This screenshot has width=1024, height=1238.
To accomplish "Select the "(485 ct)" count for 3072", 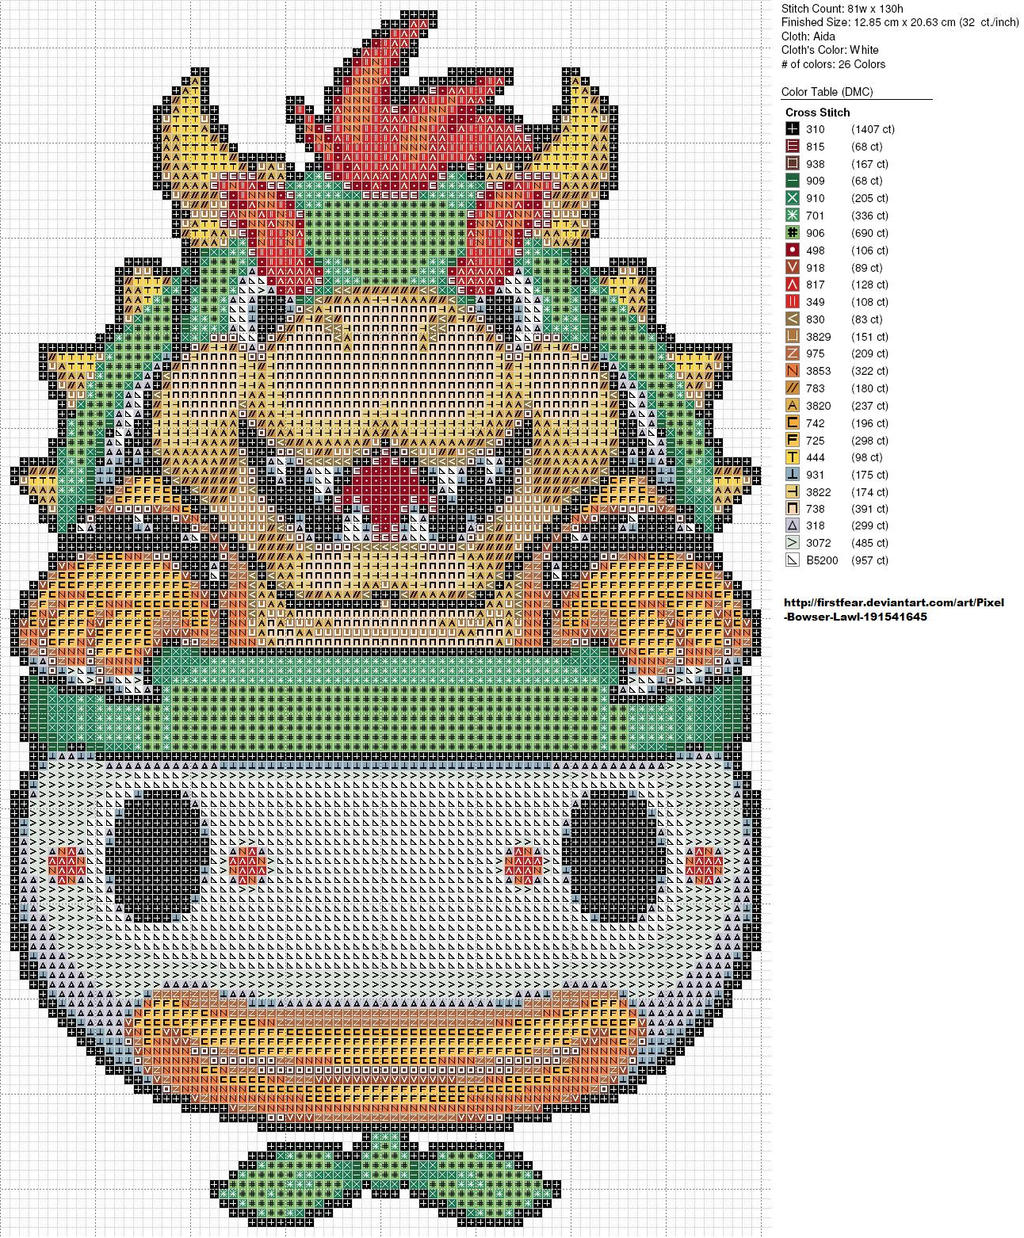I will coord(870,543).
